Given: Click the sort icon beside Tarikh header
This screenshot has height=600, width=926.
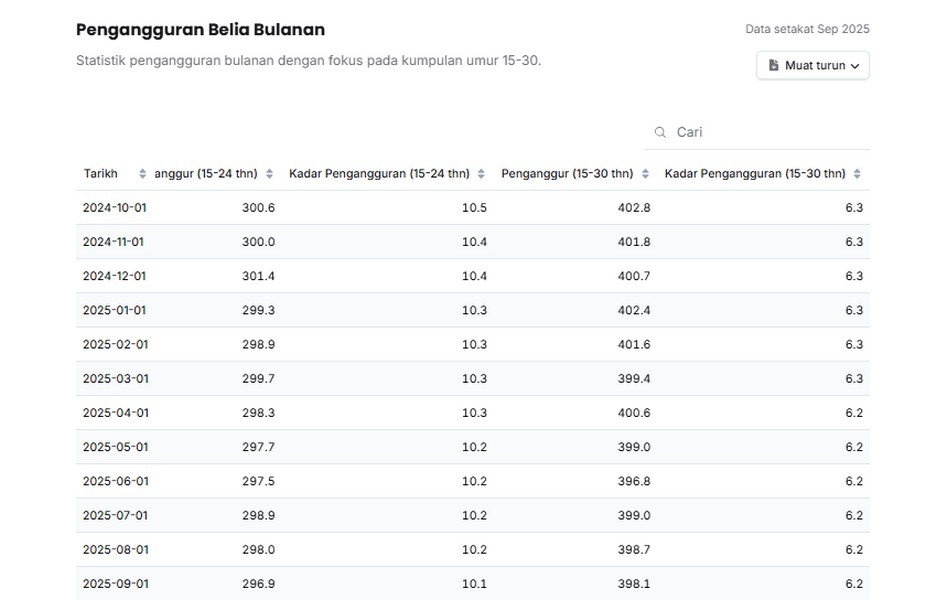Looking at the screenshot, I should click(x=143, y=174).
